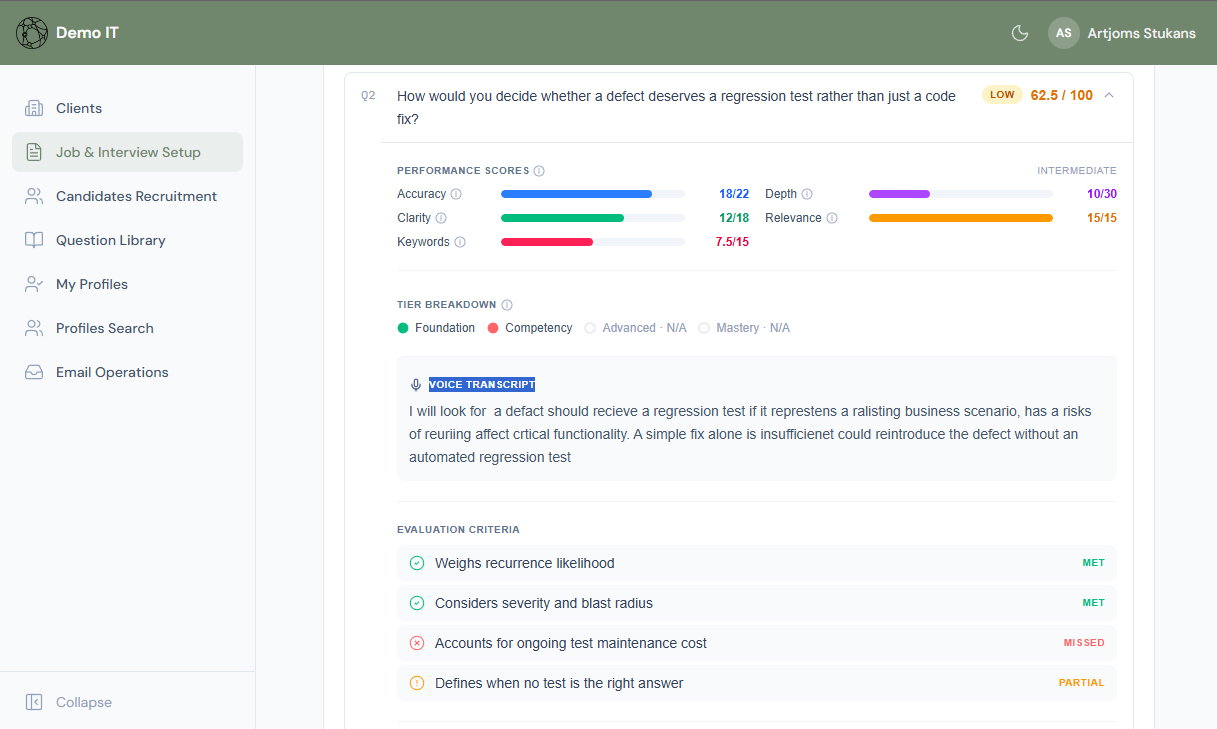
Task: Click orange warning icon for no-test criterion
Action: [x=417, y=683]
